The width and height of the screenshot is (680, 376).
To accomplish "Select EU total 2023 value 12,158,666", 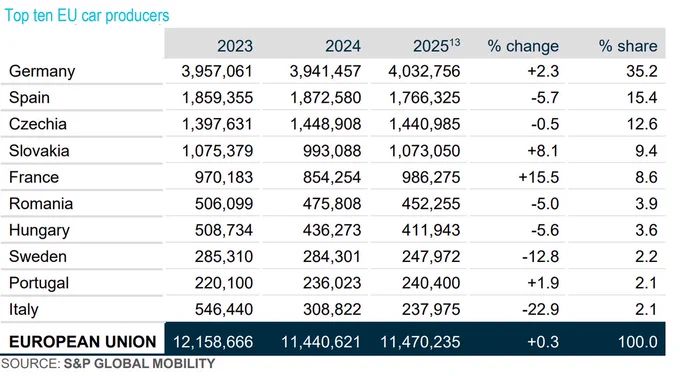I will (x=213, y=342).
